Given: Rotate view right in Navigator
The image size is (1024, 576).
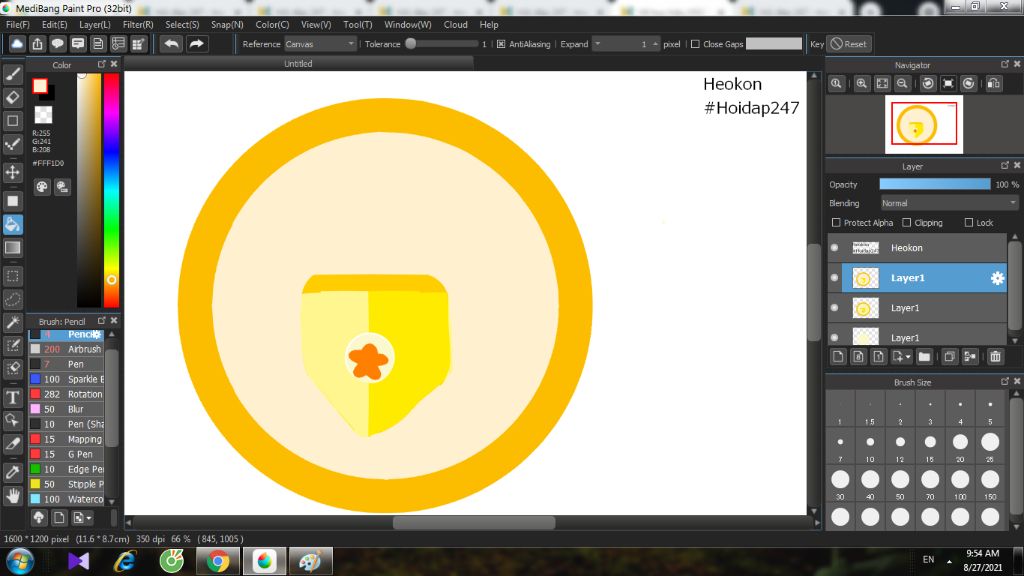Looking at the screenshot, I should [968, 84].
